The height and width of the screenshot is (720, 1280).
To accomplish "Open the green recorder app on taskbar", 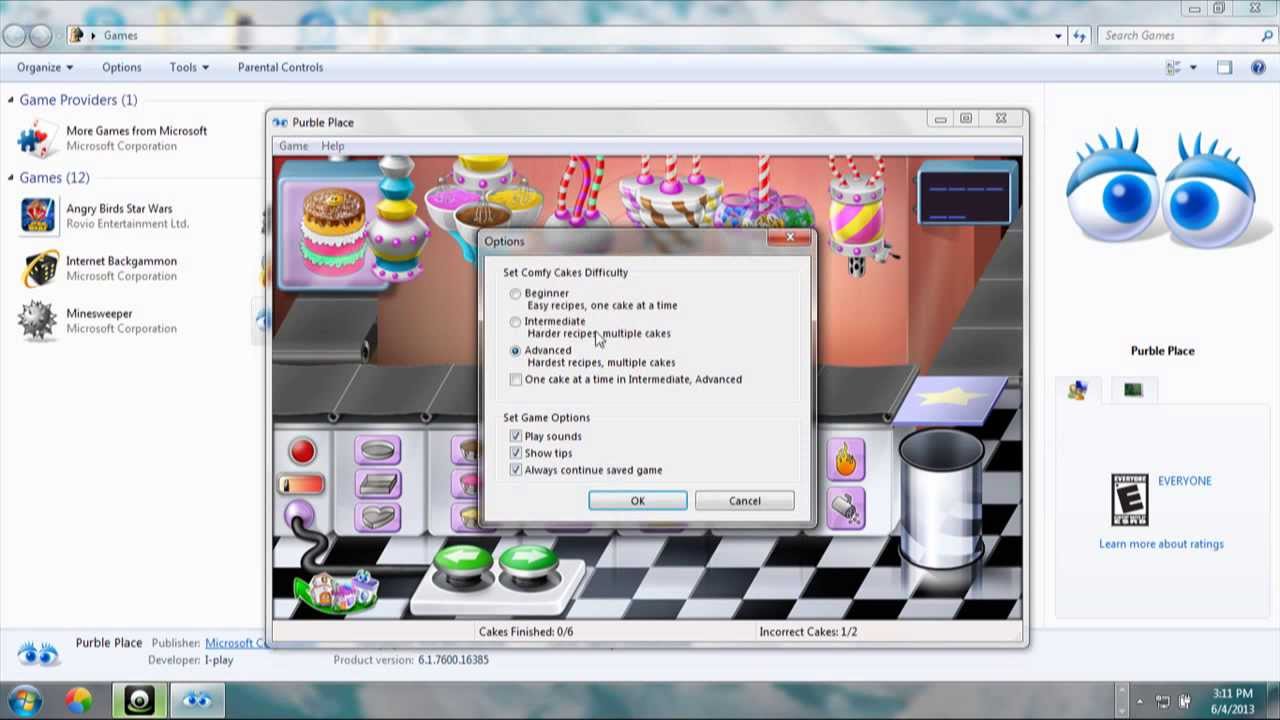I will click(139, 701).
